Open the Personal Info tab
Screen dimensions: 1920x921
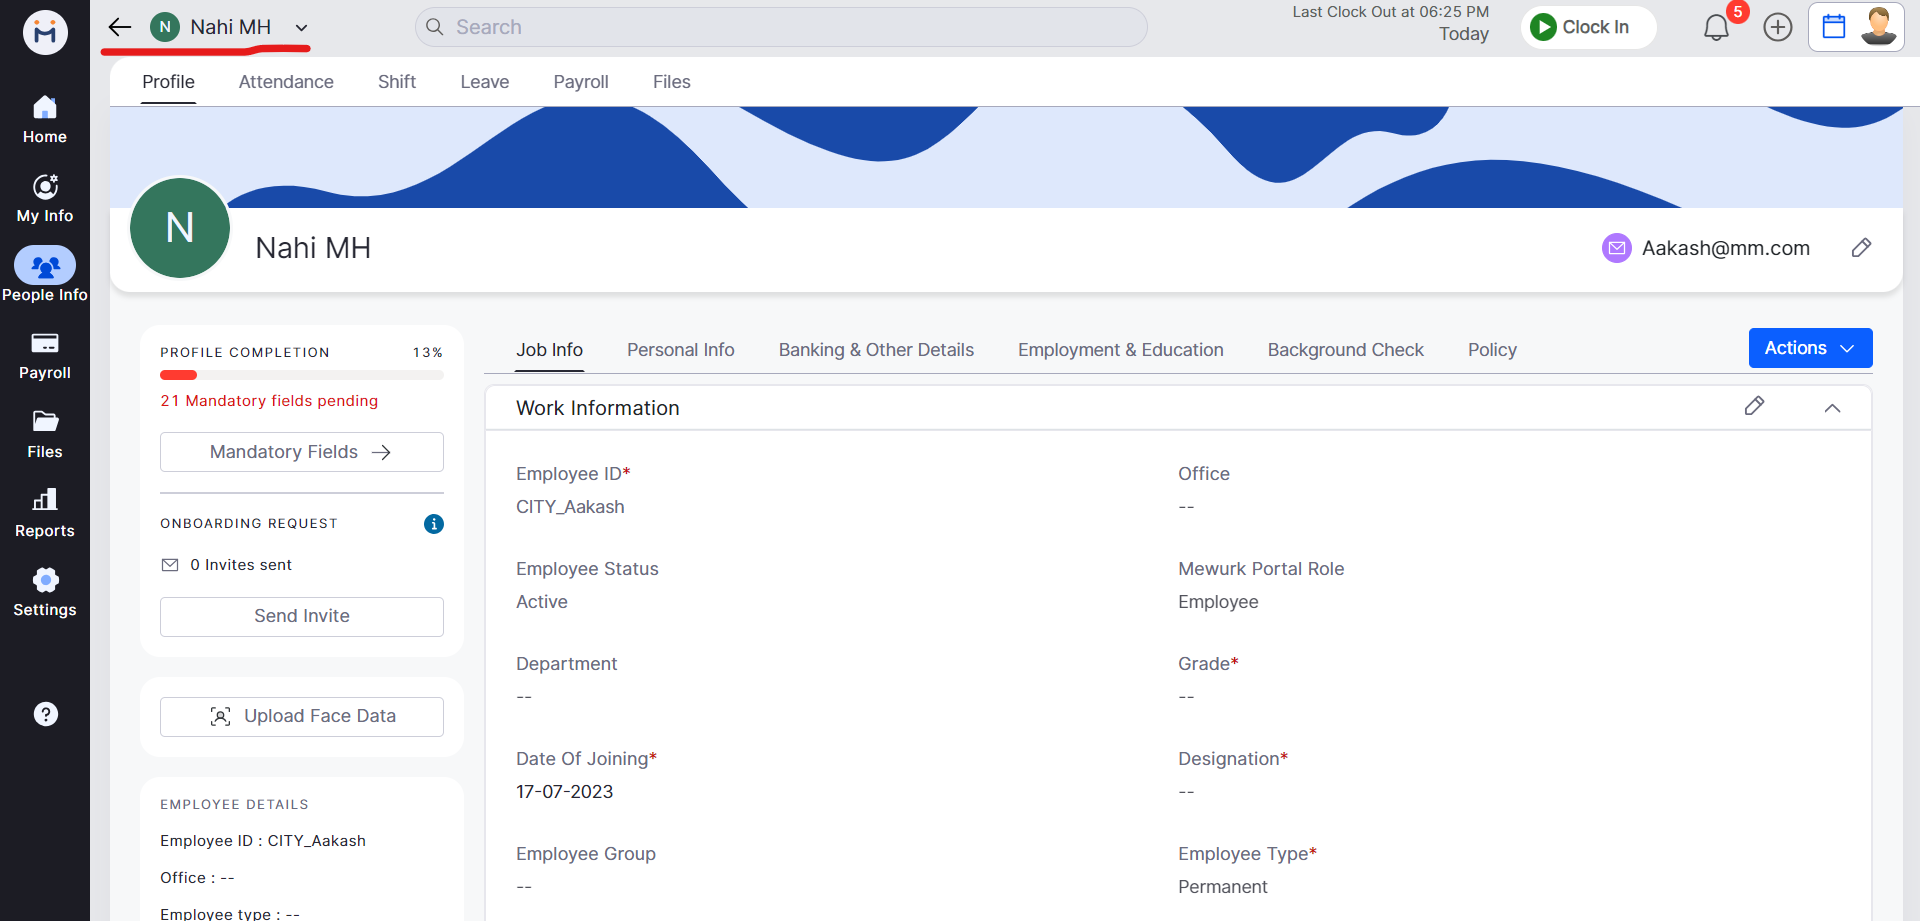[680, 350]
